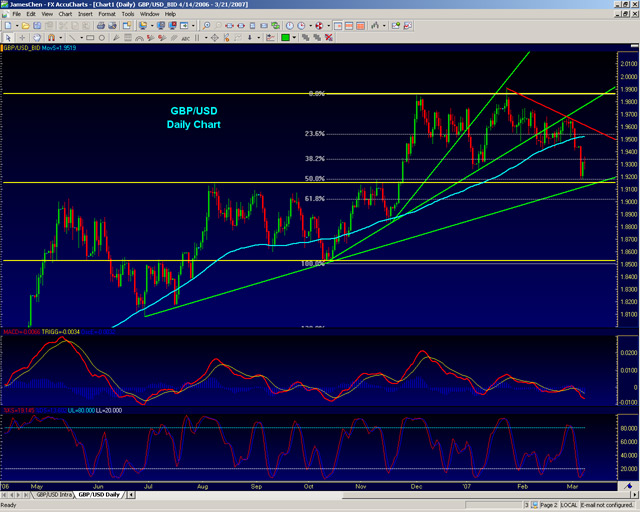640x512 pixels.
Task: Select the arrow pointer tool
Action: [x=7, y=36]
